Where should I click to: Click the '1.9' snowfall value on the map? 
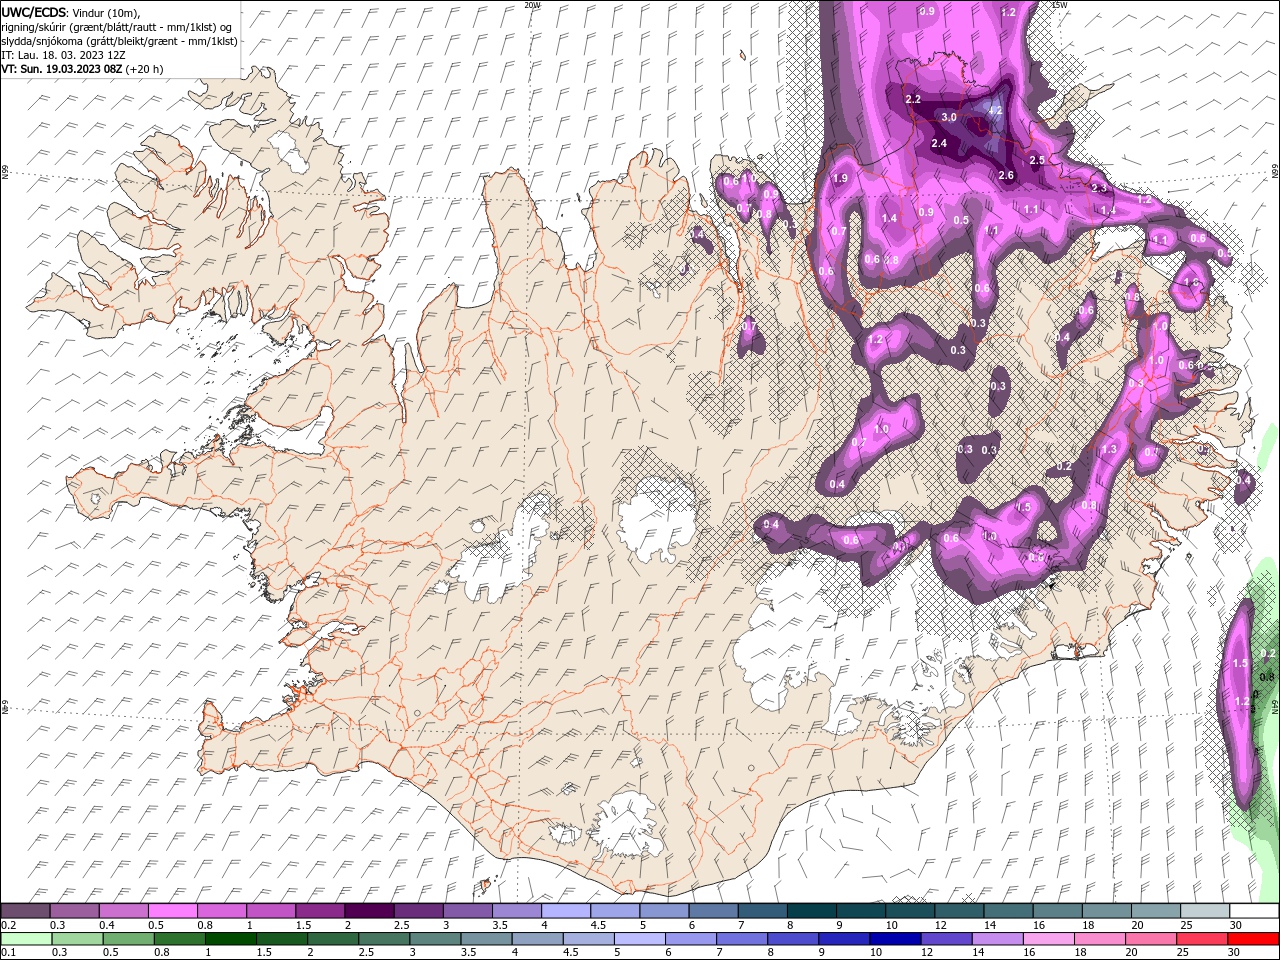click(840, 178)
